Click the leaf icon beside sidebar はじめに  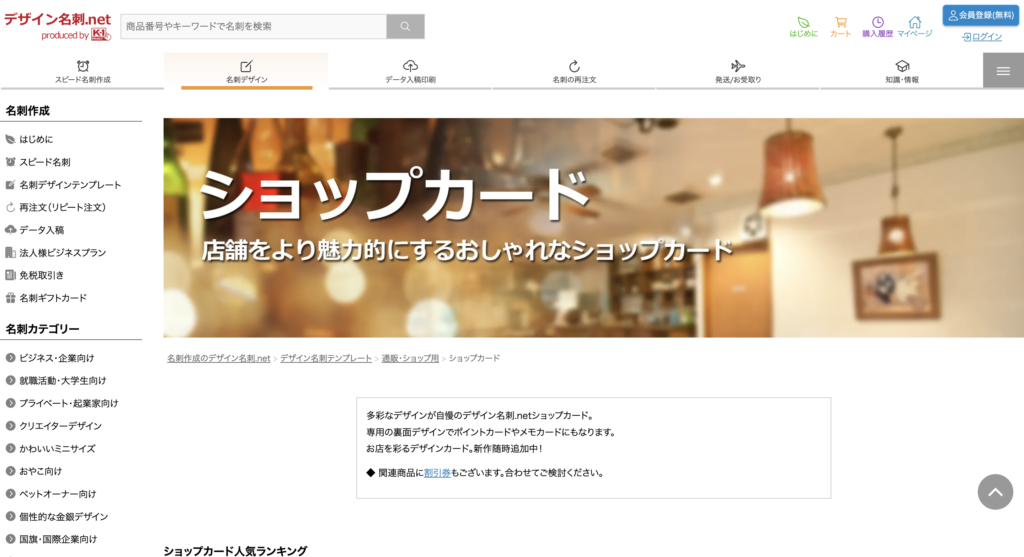tap(10, 139)
